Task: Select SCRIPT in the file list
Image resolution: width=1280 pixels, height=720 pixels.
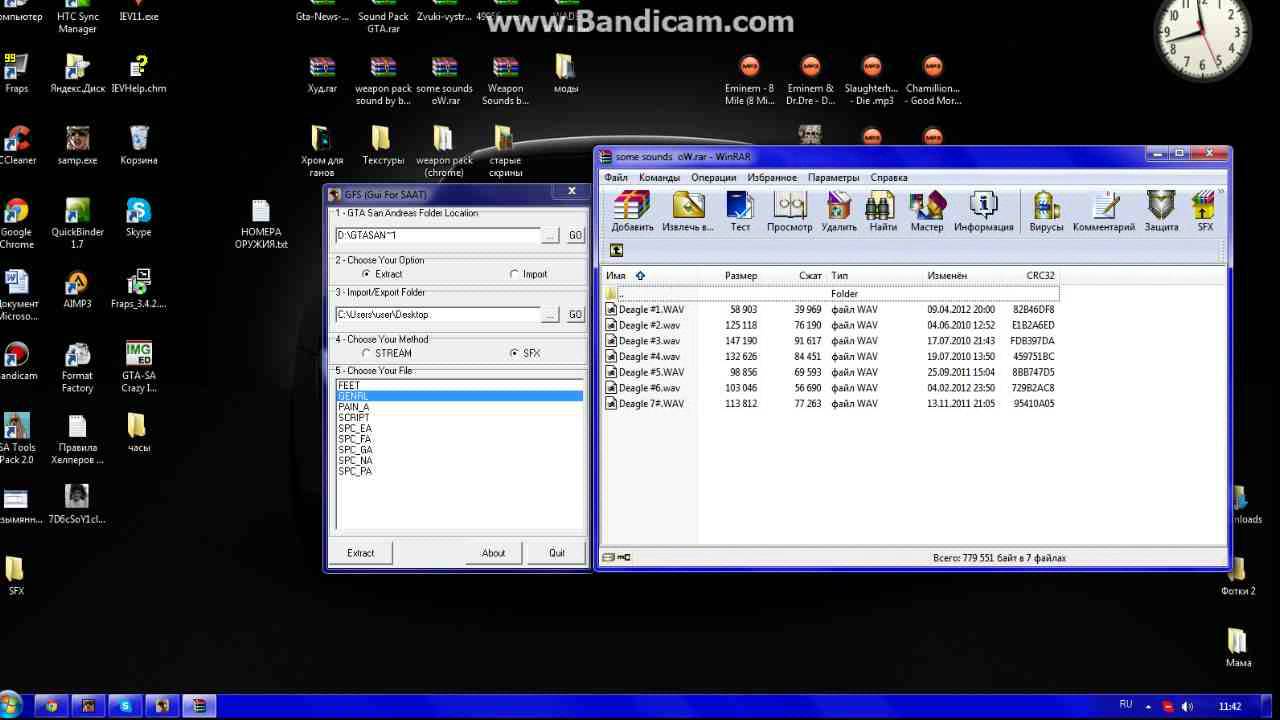Action: pyautogui.click(x=459, y=418)
